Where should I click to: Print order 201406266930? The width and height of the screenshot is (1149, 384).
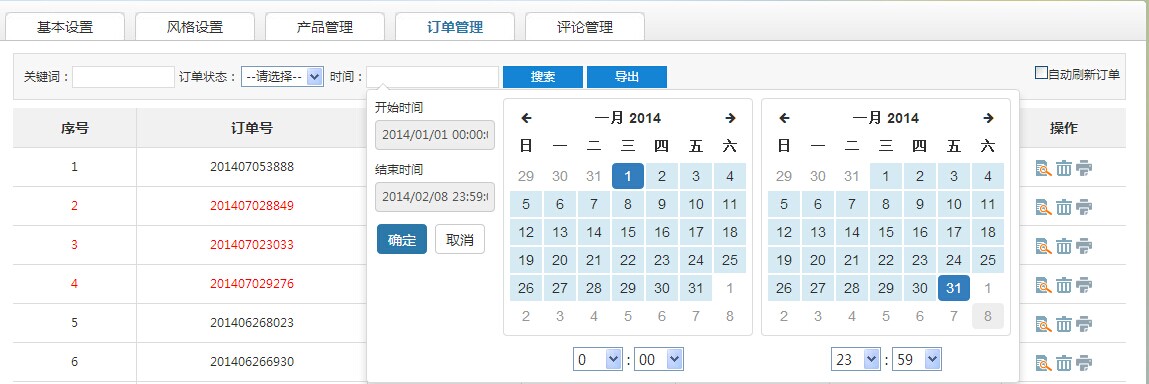1084,363
